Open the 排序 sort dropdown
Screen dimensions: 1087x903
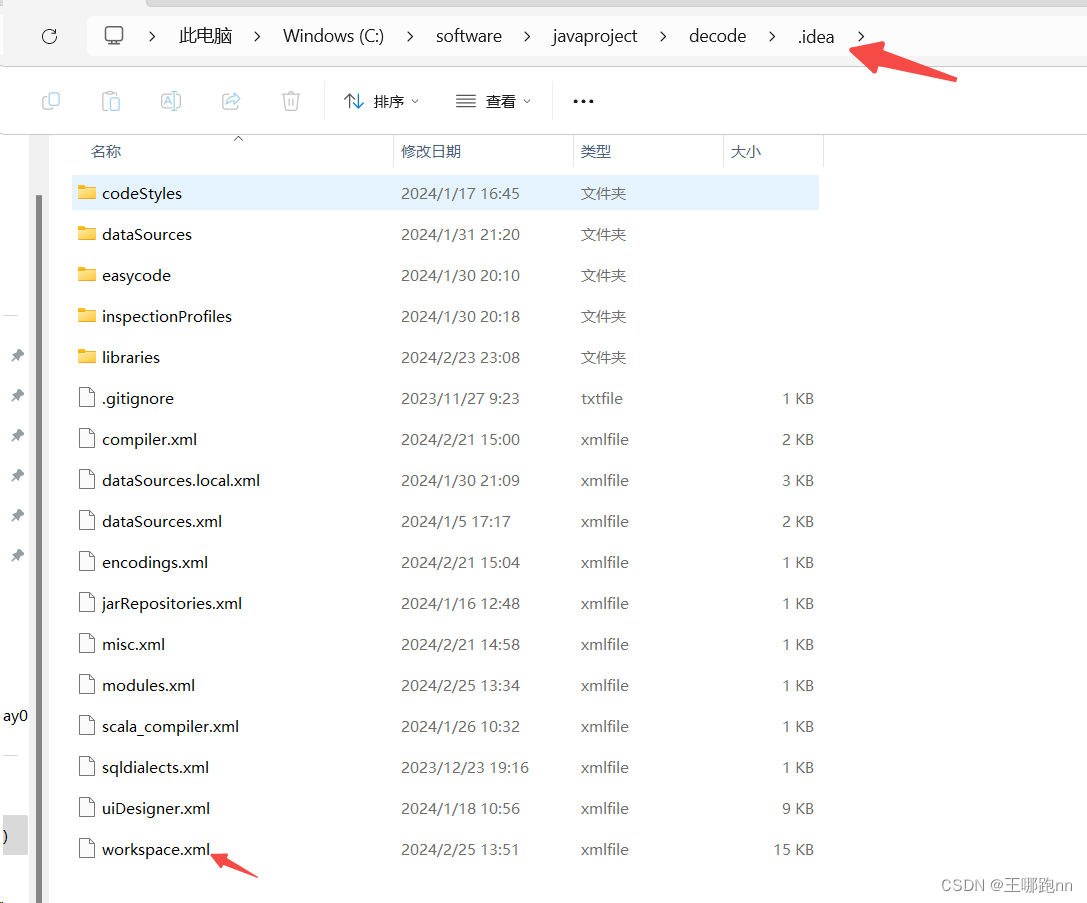tap(381, 101)
